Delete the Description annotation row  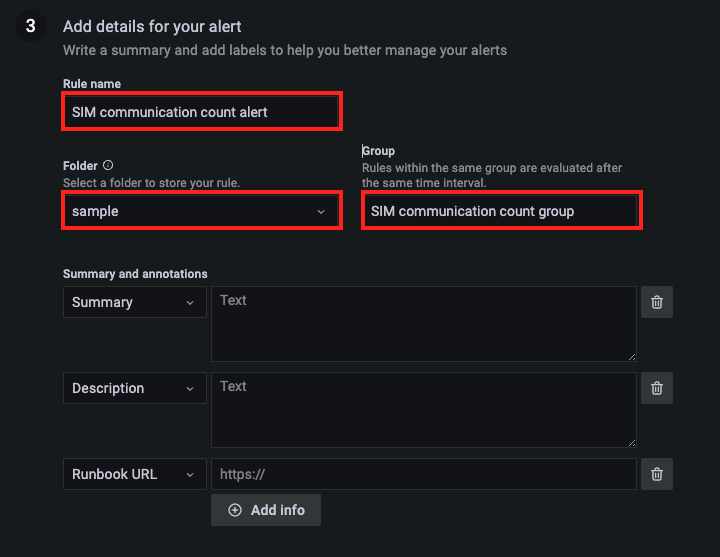tap(657, 388)
